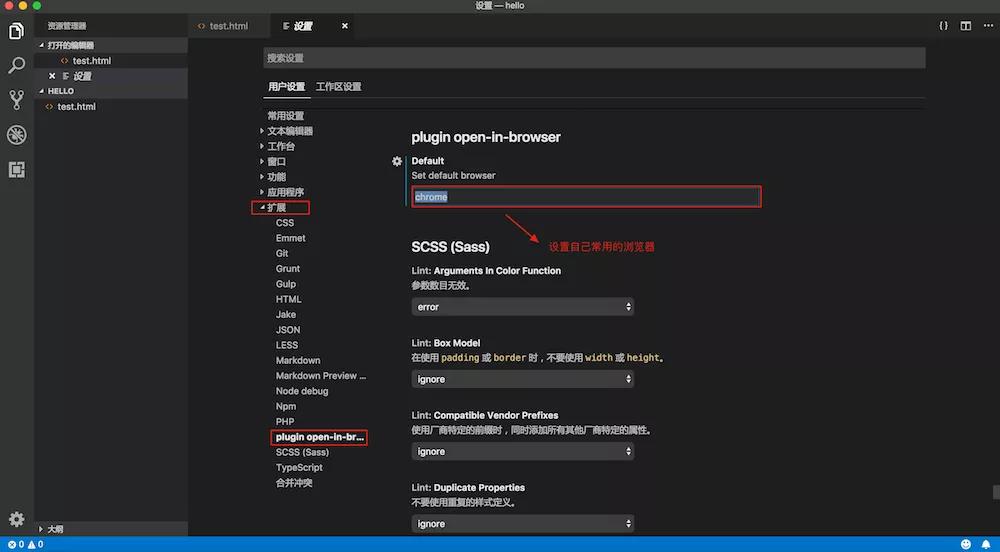Open settings JSON with the braces icon
This screenshot has width=1000, height=552.
point(943,26)
